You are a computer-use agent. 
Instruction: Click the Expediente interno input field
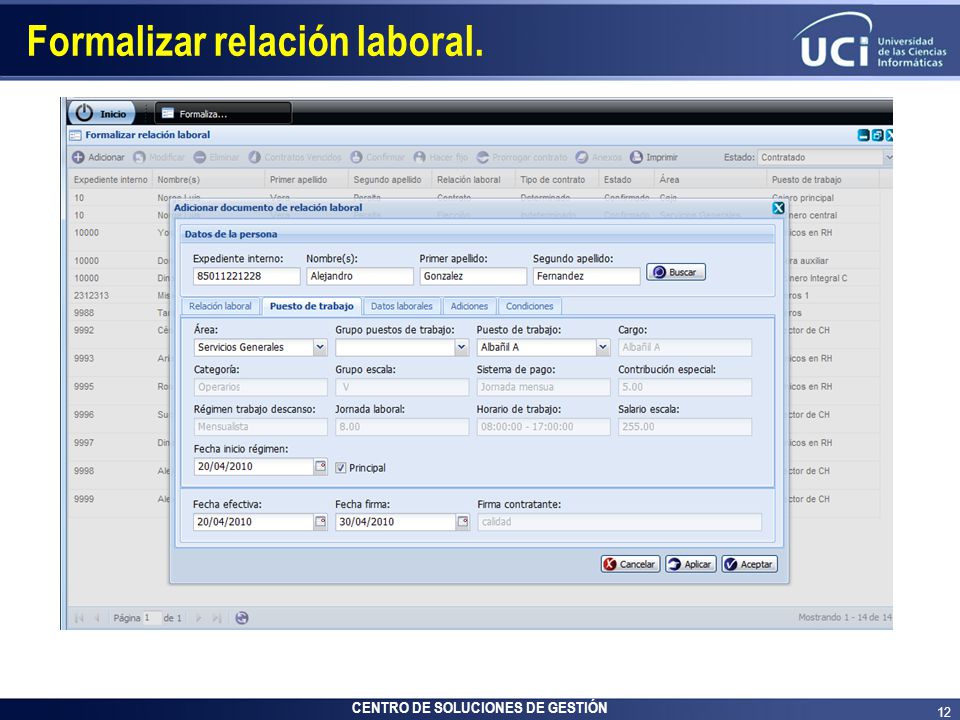(x=247, y=276)
